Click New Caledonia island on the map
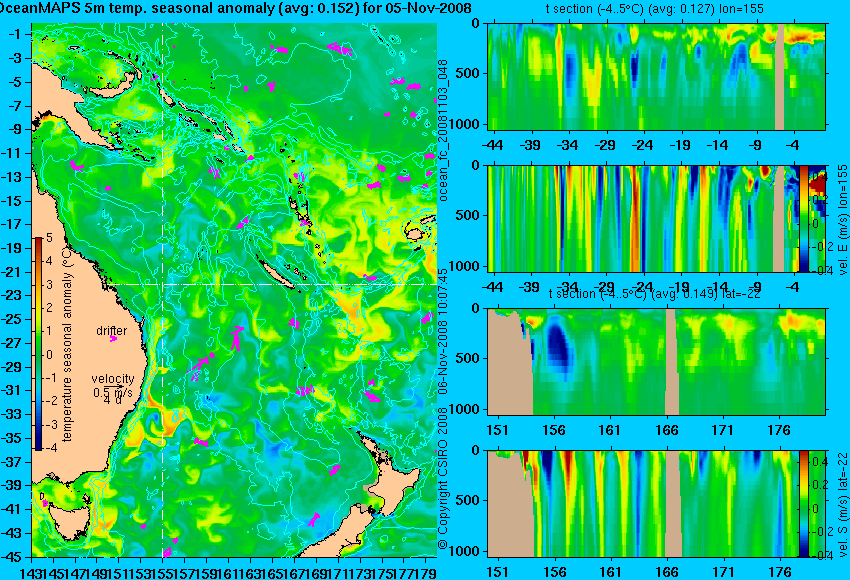The height and width of the screenshot is (580, 850). [x=276, y=275]
